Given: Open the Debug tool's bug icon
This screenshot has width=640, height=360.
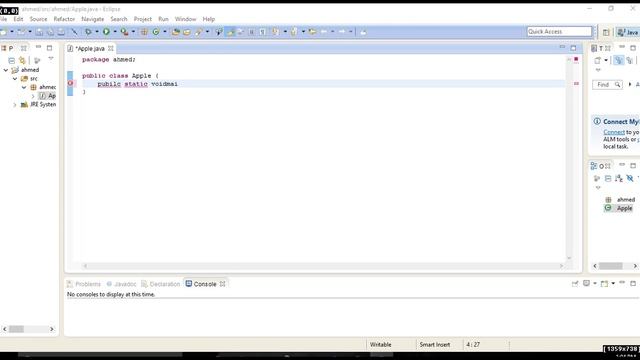Looking at the screenshot, I should click(88, 31).
